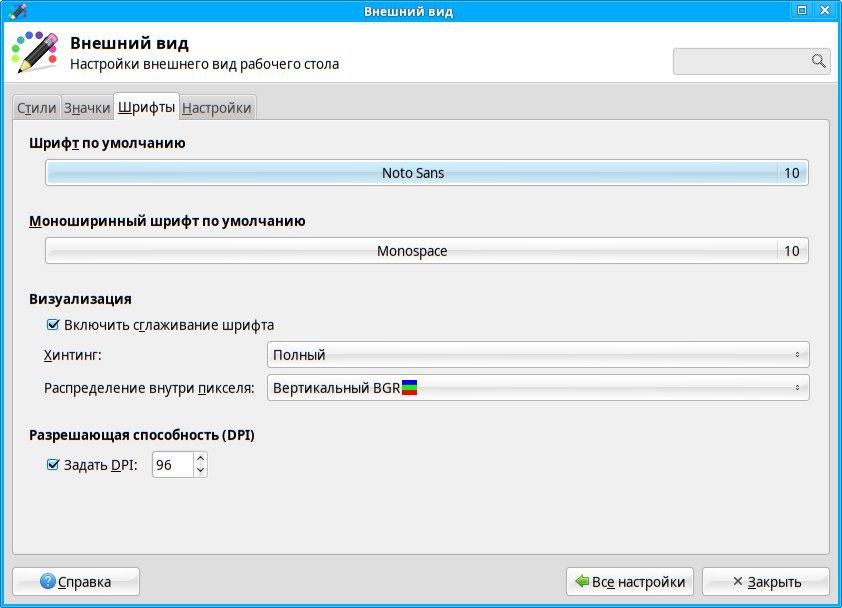Click the window menu icon in title bar
Image resolution: width=842 pixels, height=608 pixels.
tap(17, 11)
